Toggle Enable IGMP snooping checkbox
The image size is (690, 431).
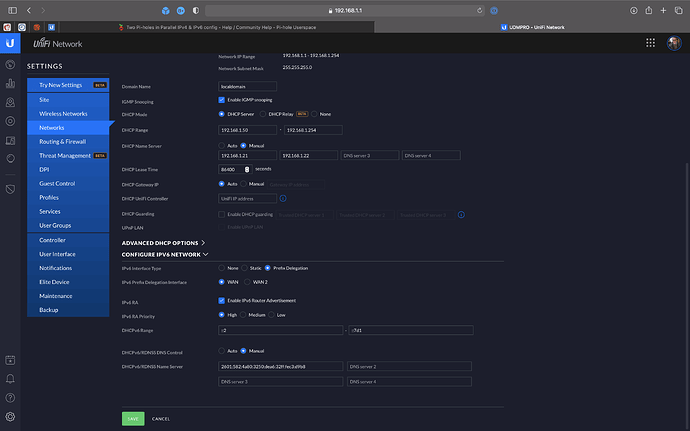[x=221, y=100]
